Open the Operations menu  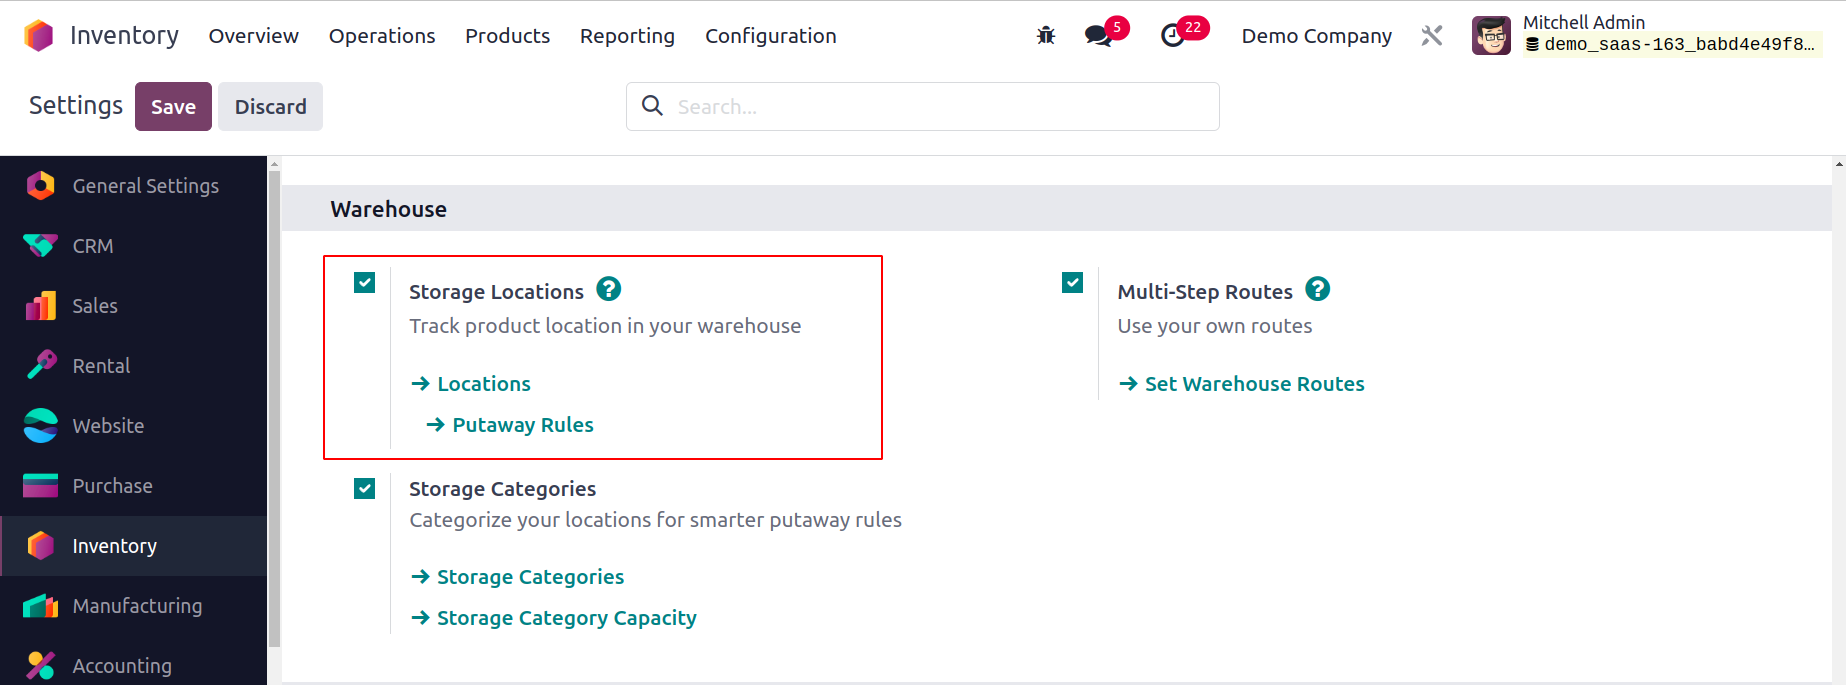coord(382,36)
